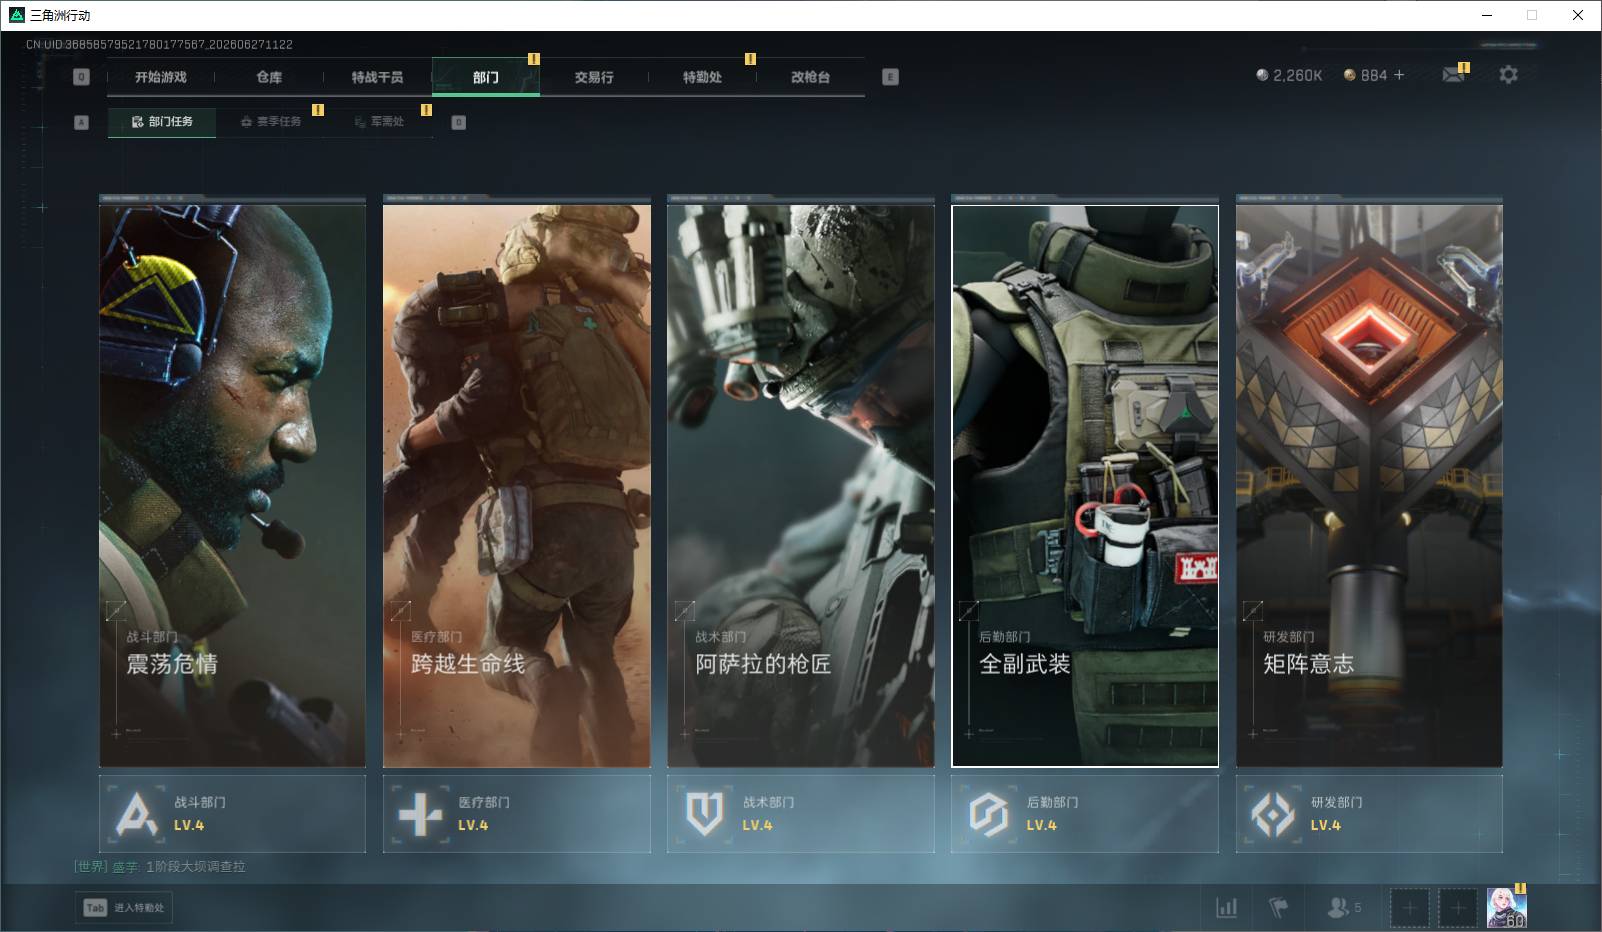Switch to the 军需处 sub-tab

click(379, 122)
